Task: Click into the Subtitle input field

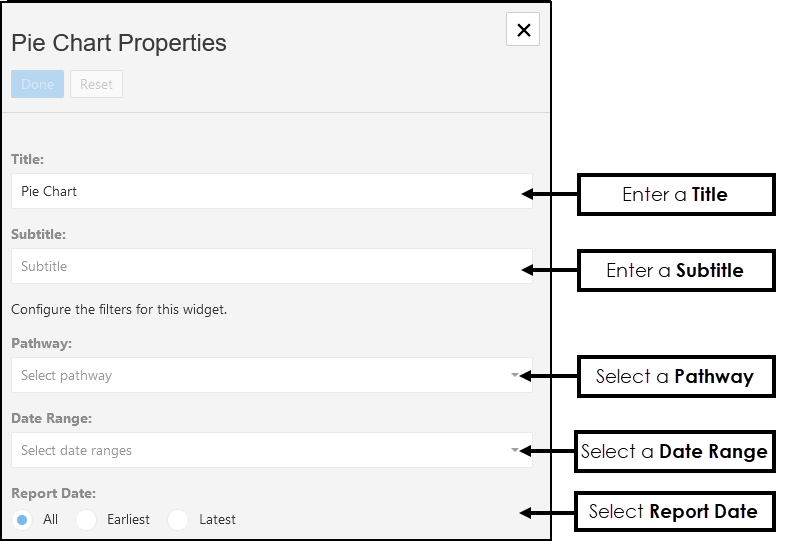Action: point(271,266)
